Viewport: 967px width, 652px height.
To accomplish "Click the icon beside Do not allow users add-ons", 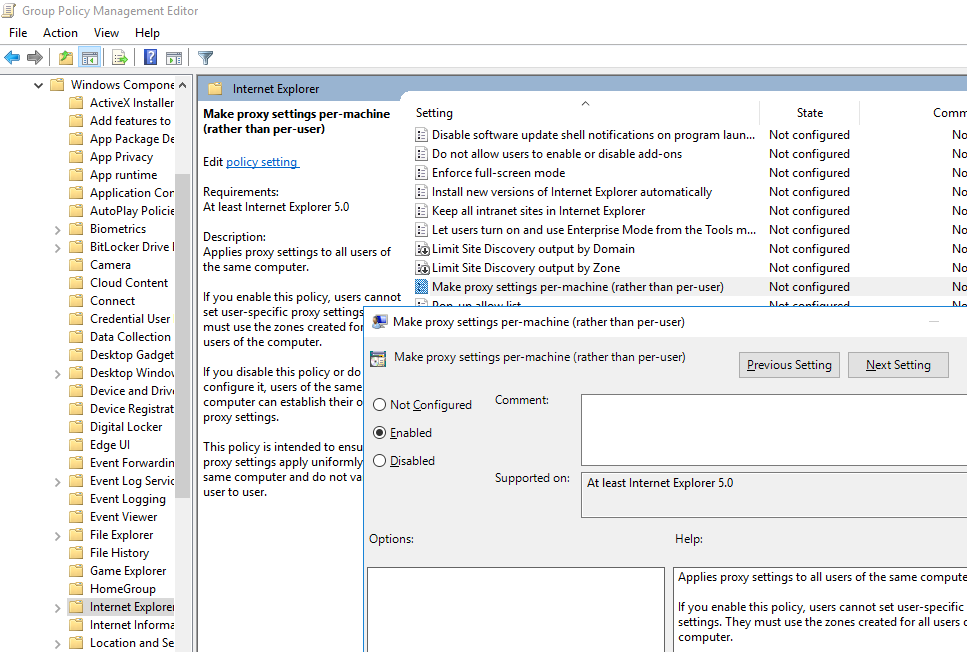I will [422, 154].
